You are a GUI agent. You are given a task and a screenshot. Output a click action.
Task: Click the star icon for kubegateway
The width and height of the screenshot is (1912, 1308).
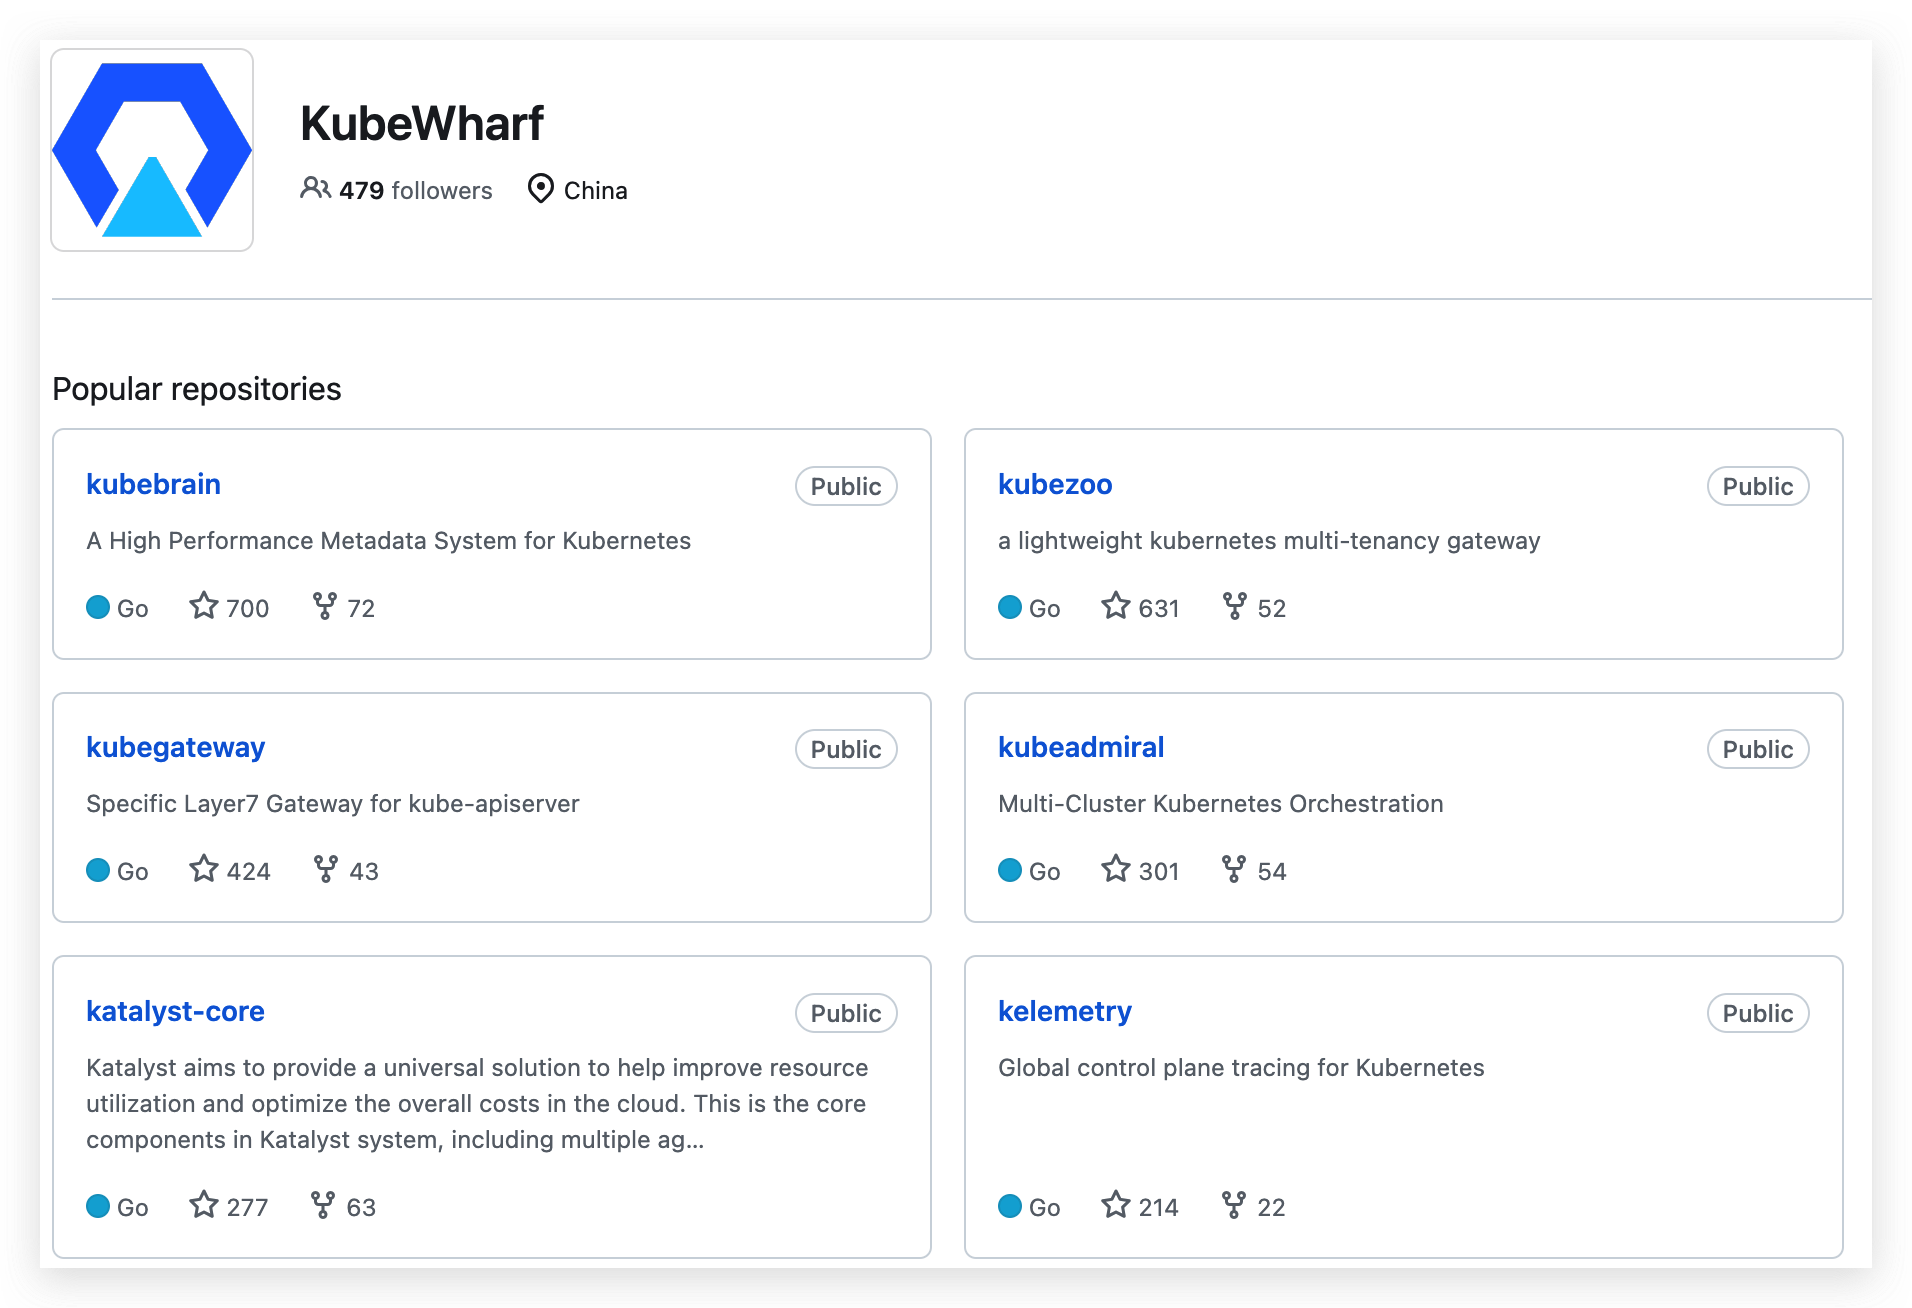204,869
